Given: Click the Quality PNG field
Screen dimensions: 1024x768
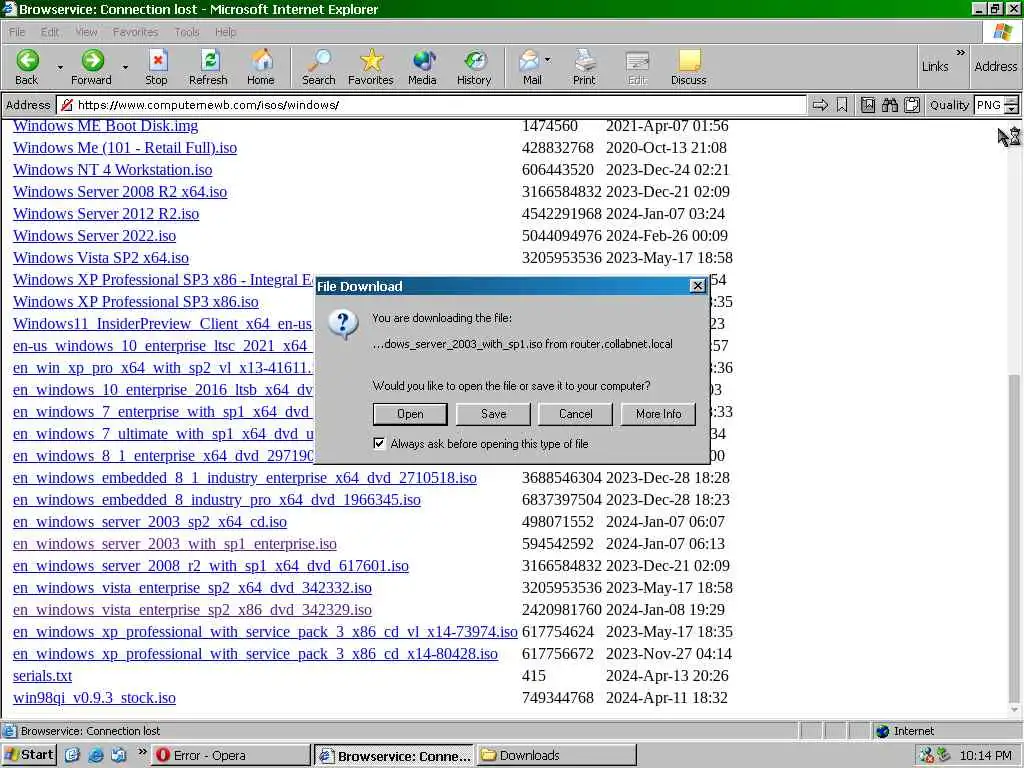Looking at the screenshot, I should click(989, 104).
